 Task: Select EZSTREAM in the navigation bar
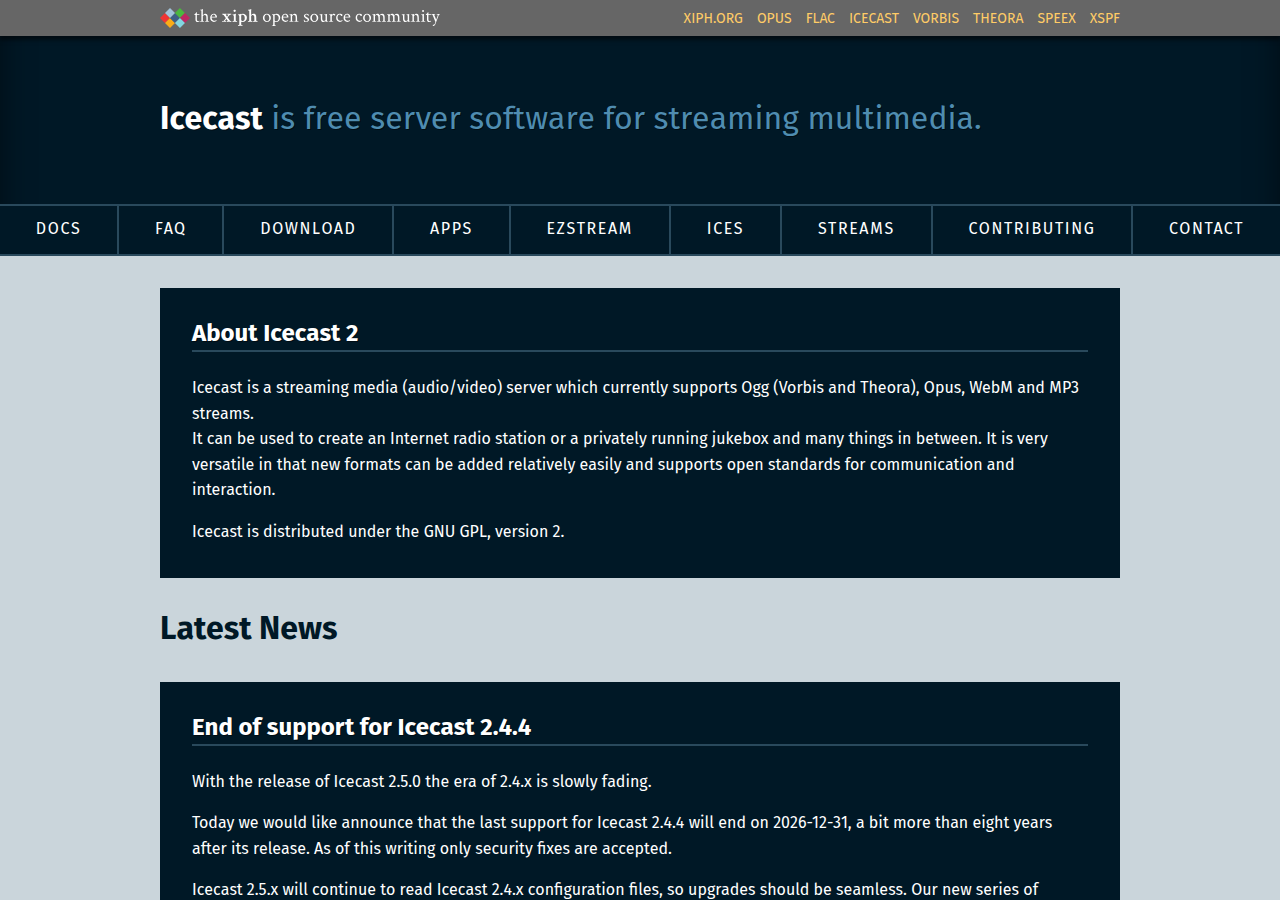[590, 229]
